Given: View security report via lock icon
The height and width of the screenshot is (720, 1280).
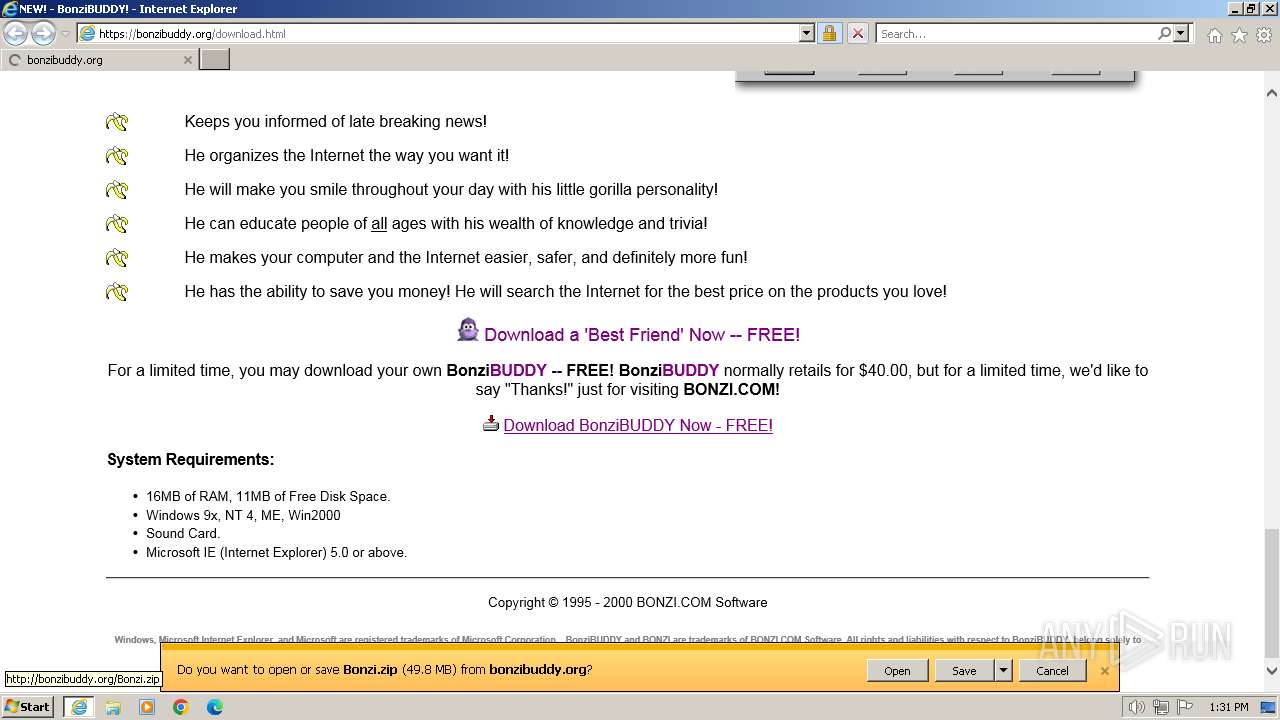Looking at the screenshot, I should click(x=829, y=34).
